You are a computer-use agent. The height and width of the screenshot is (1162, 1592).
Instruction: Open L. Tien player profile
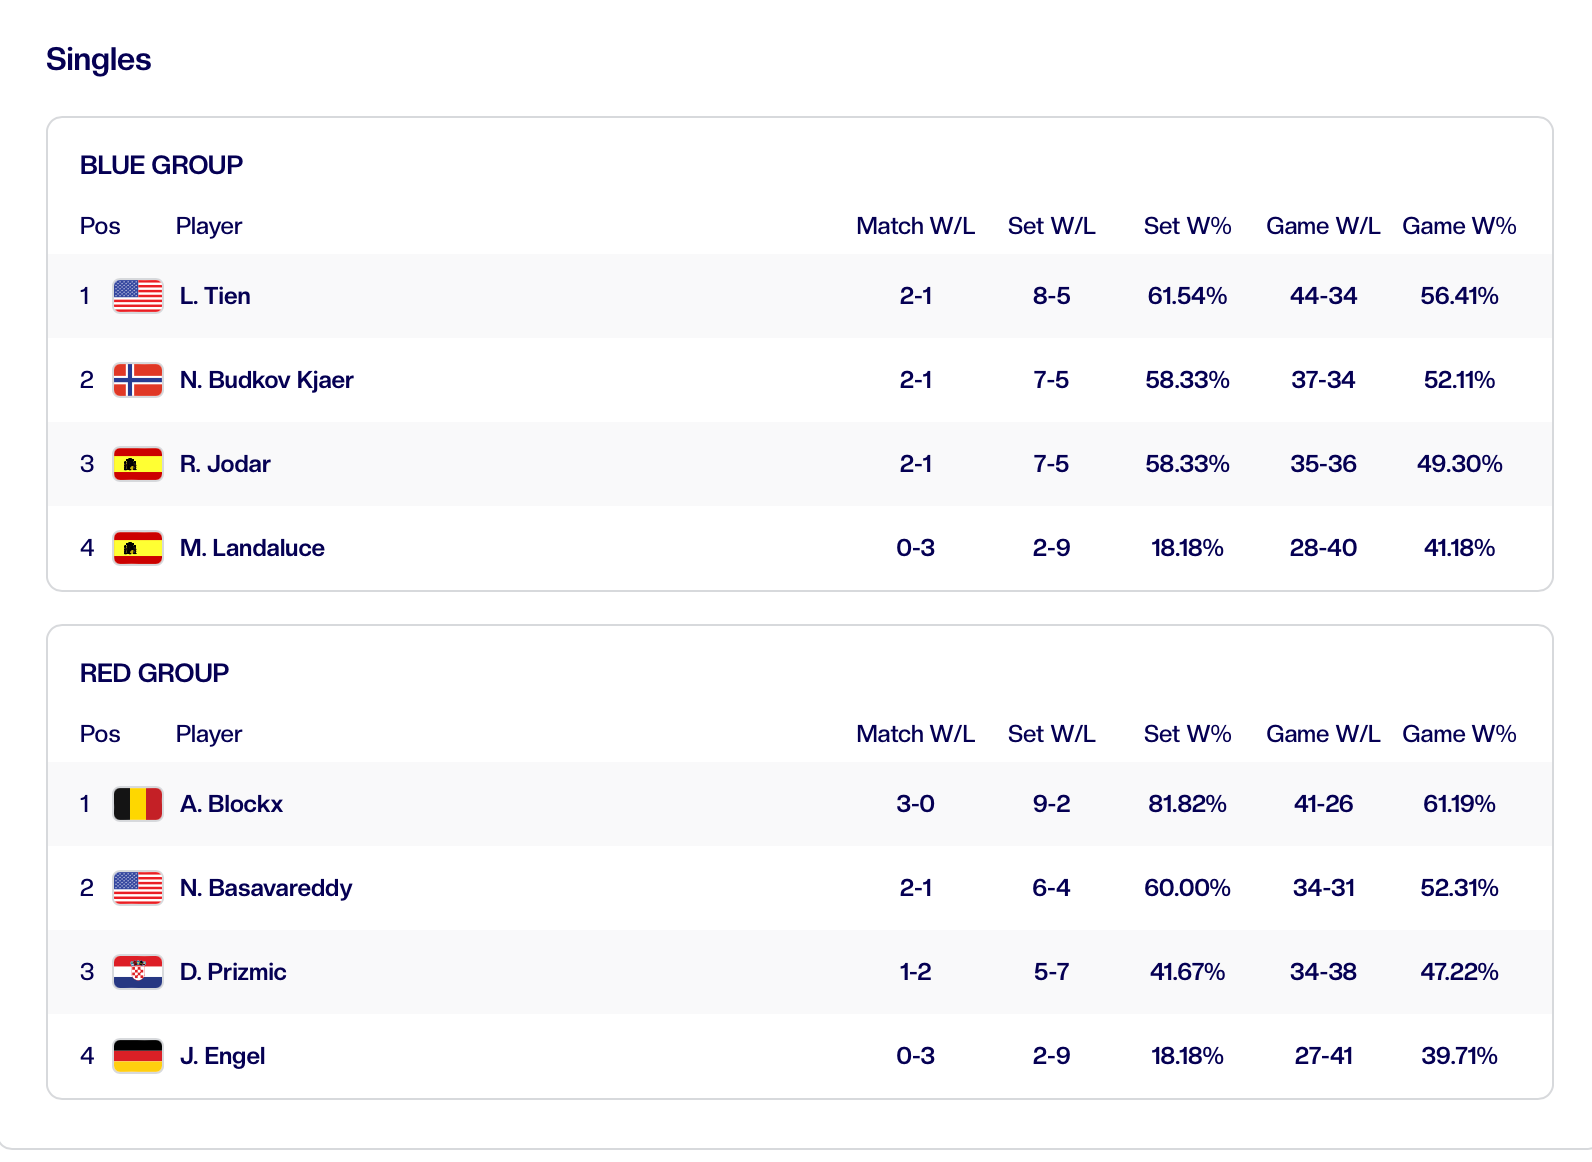click(215, 296)
